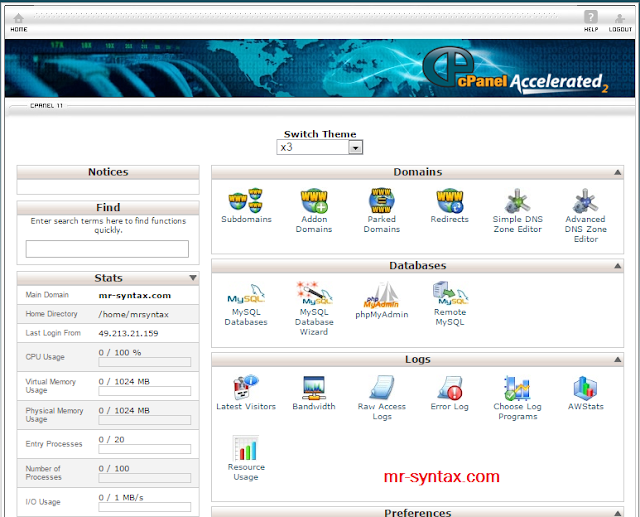This screenshot has width=640, height=517.
Task: Open the Error Log icon
Action: (x=449, y=388)
